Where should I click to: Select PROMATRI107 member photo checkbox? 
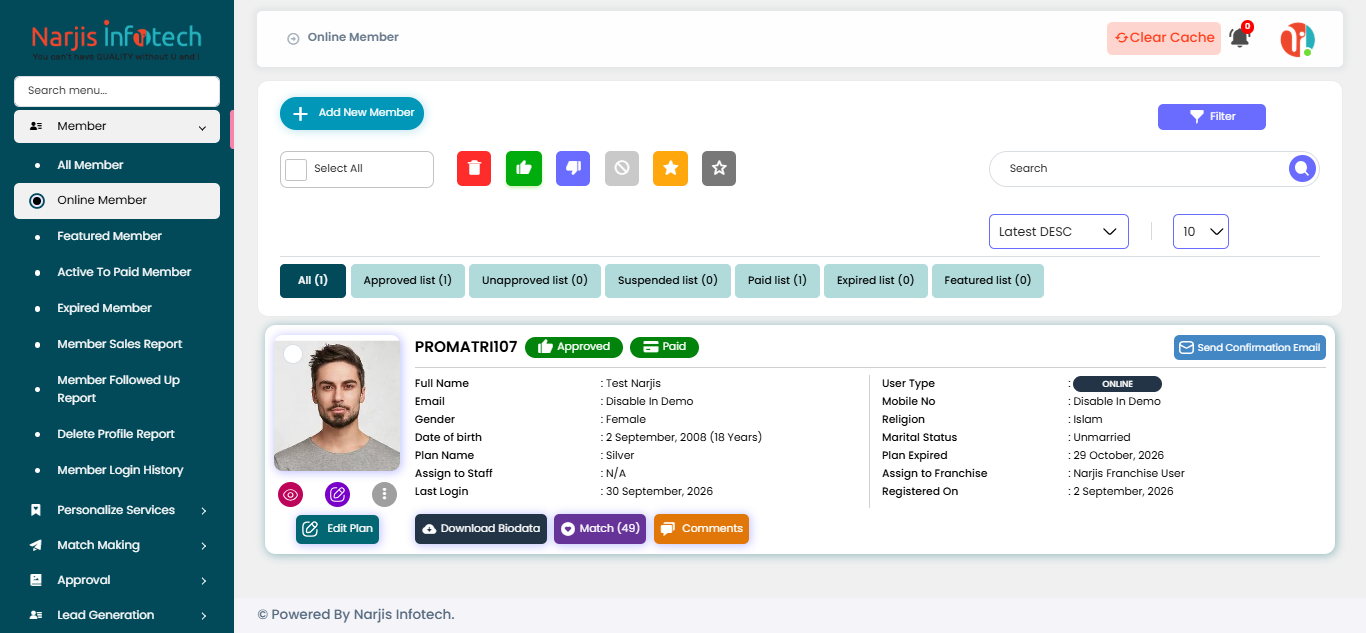(x=293, y=354)
